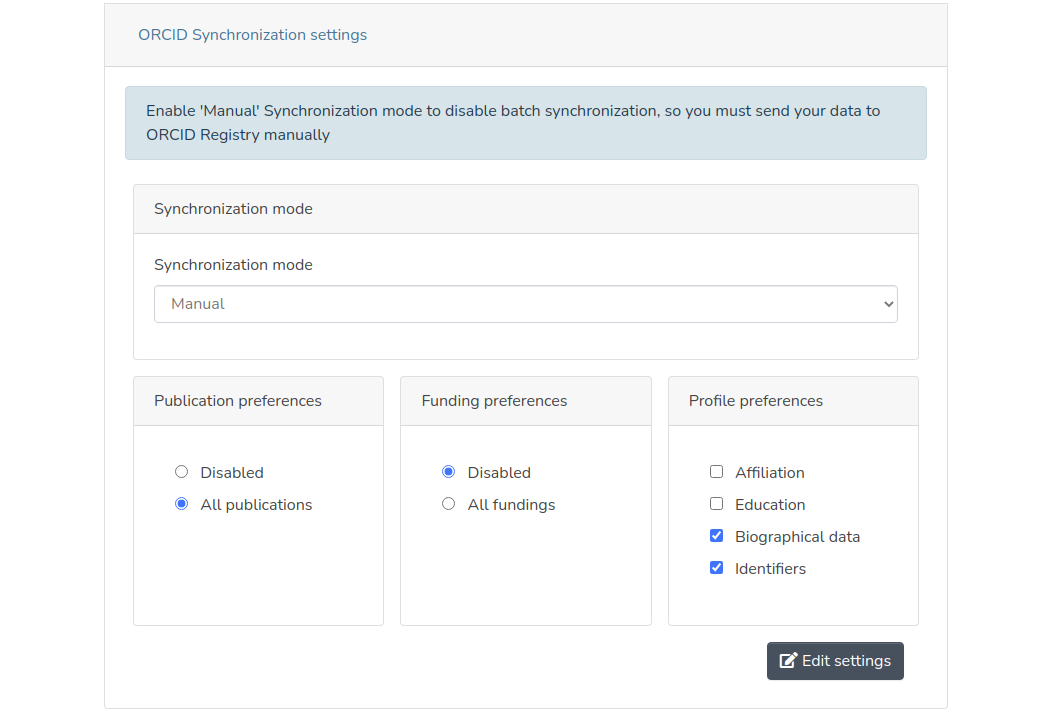The height and width of the screenshot is (713, 1043).
Task: Click the pencil icon in Edit settings
Action: (788, 661)
